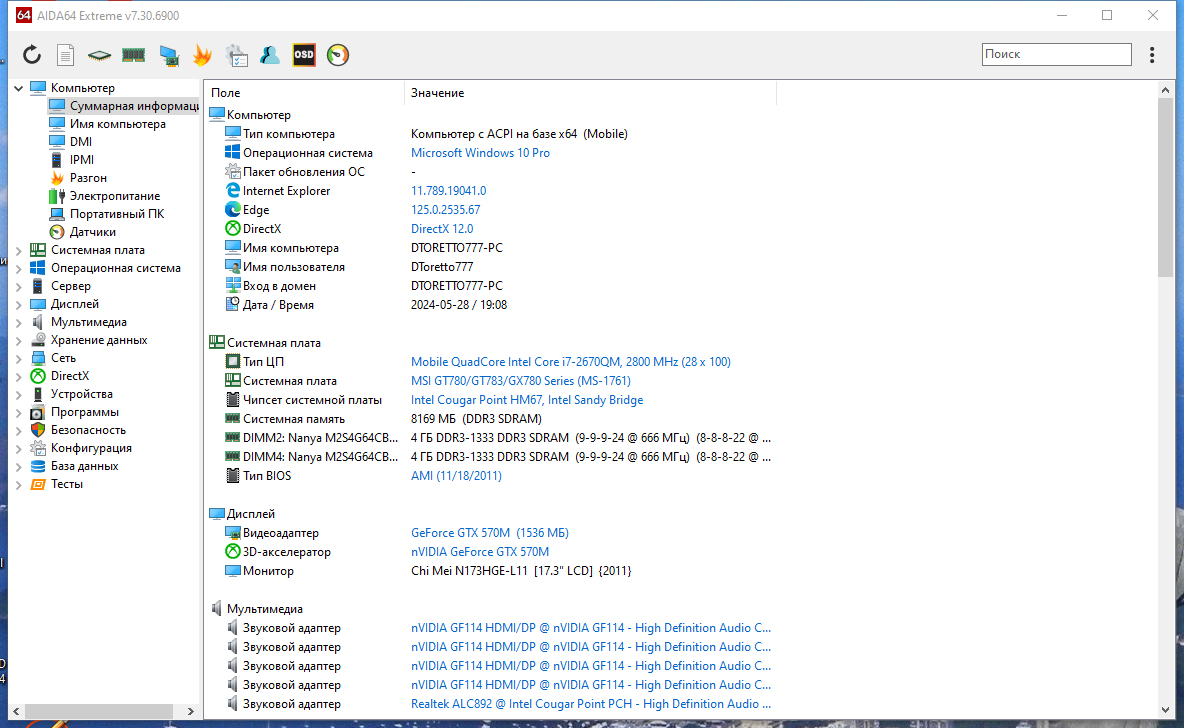Image resolution: width=1184 pixels, height=728 pixels.
Task: Expand the Мультимедиа tree node
Action: [x=19, y=322]
